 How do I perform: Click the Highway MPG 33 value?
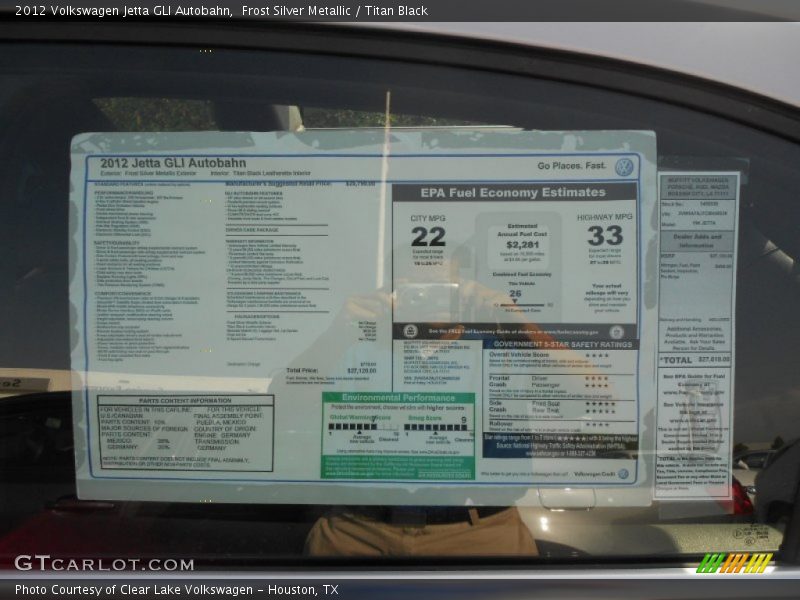click(604, 237)
